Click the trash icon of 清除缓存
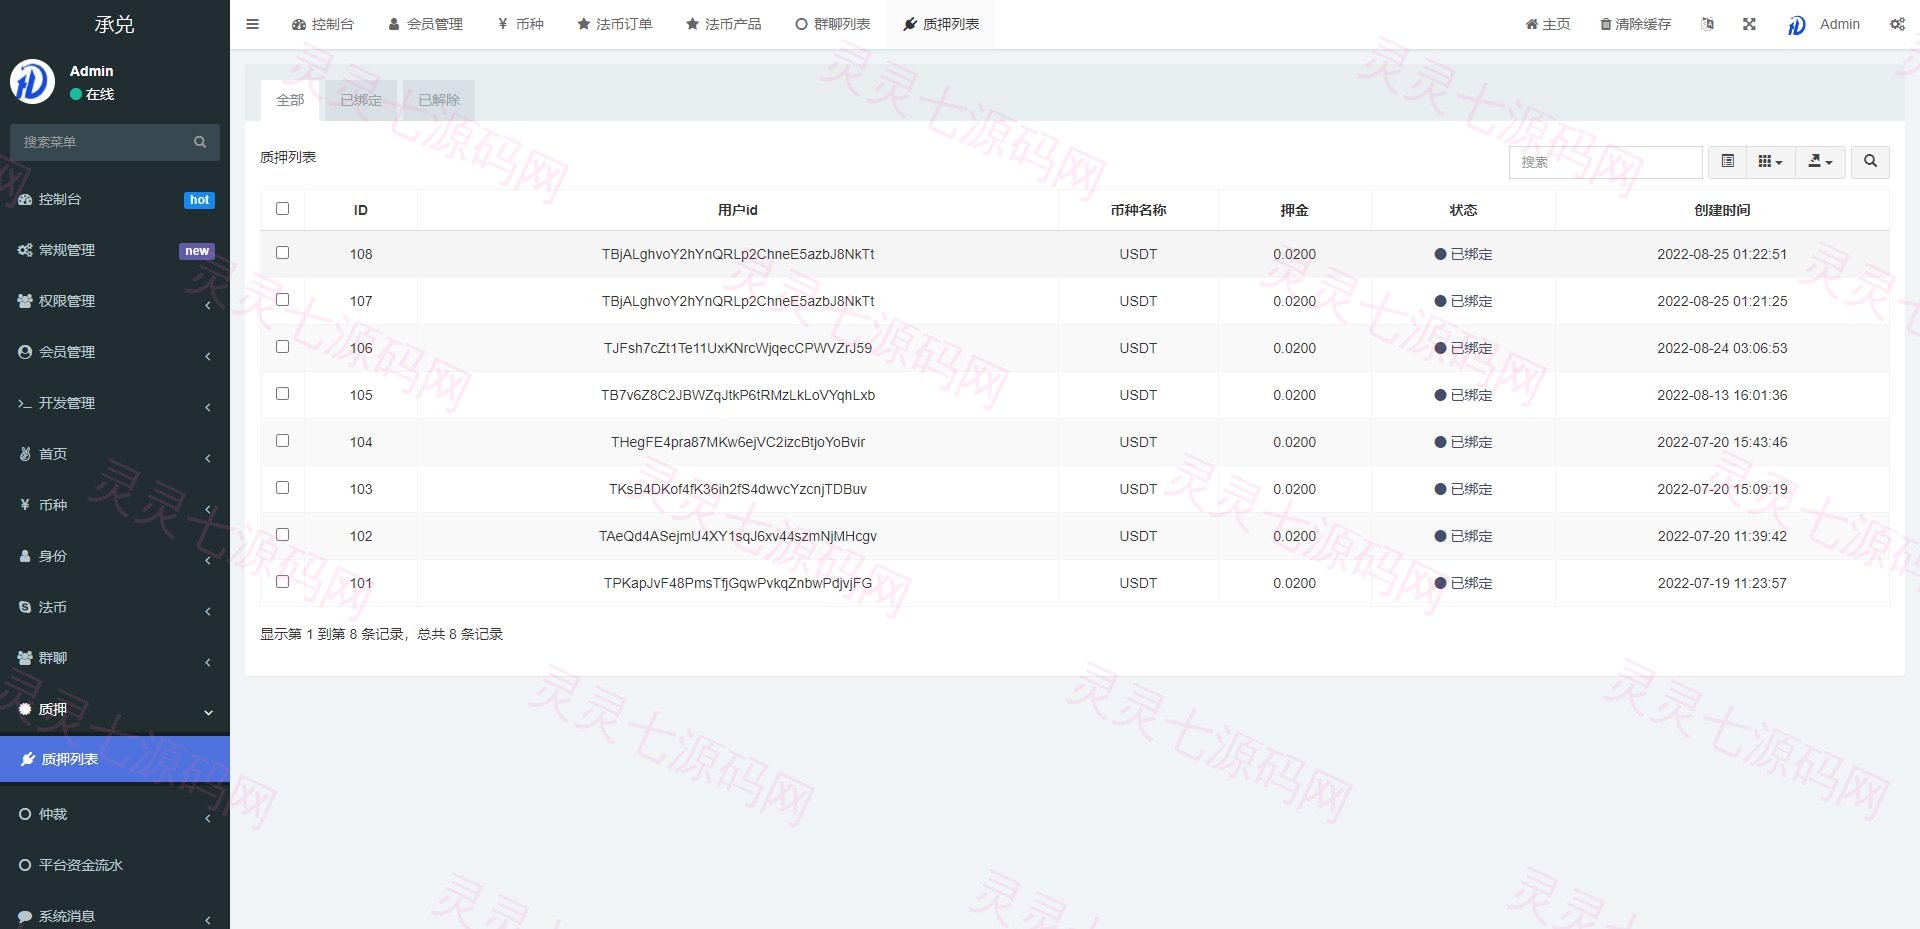Viewport: 1920px width, 929px height. pos(1605,24)
